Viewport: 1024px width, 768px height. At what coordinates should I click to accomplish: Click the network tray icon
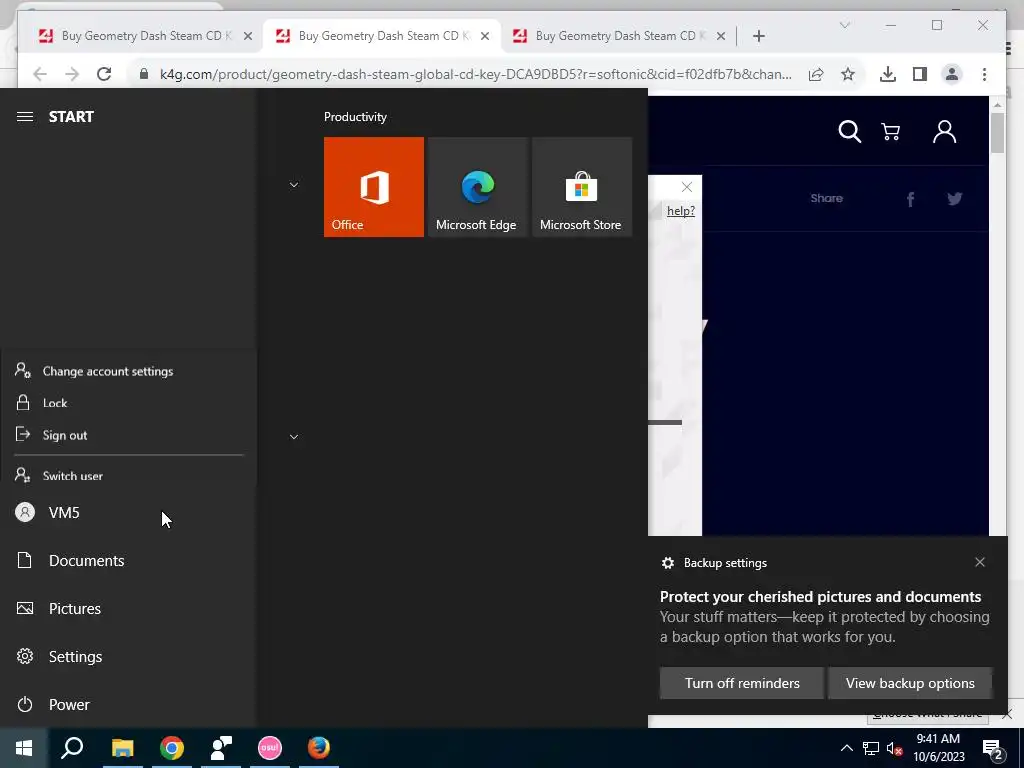871,748
